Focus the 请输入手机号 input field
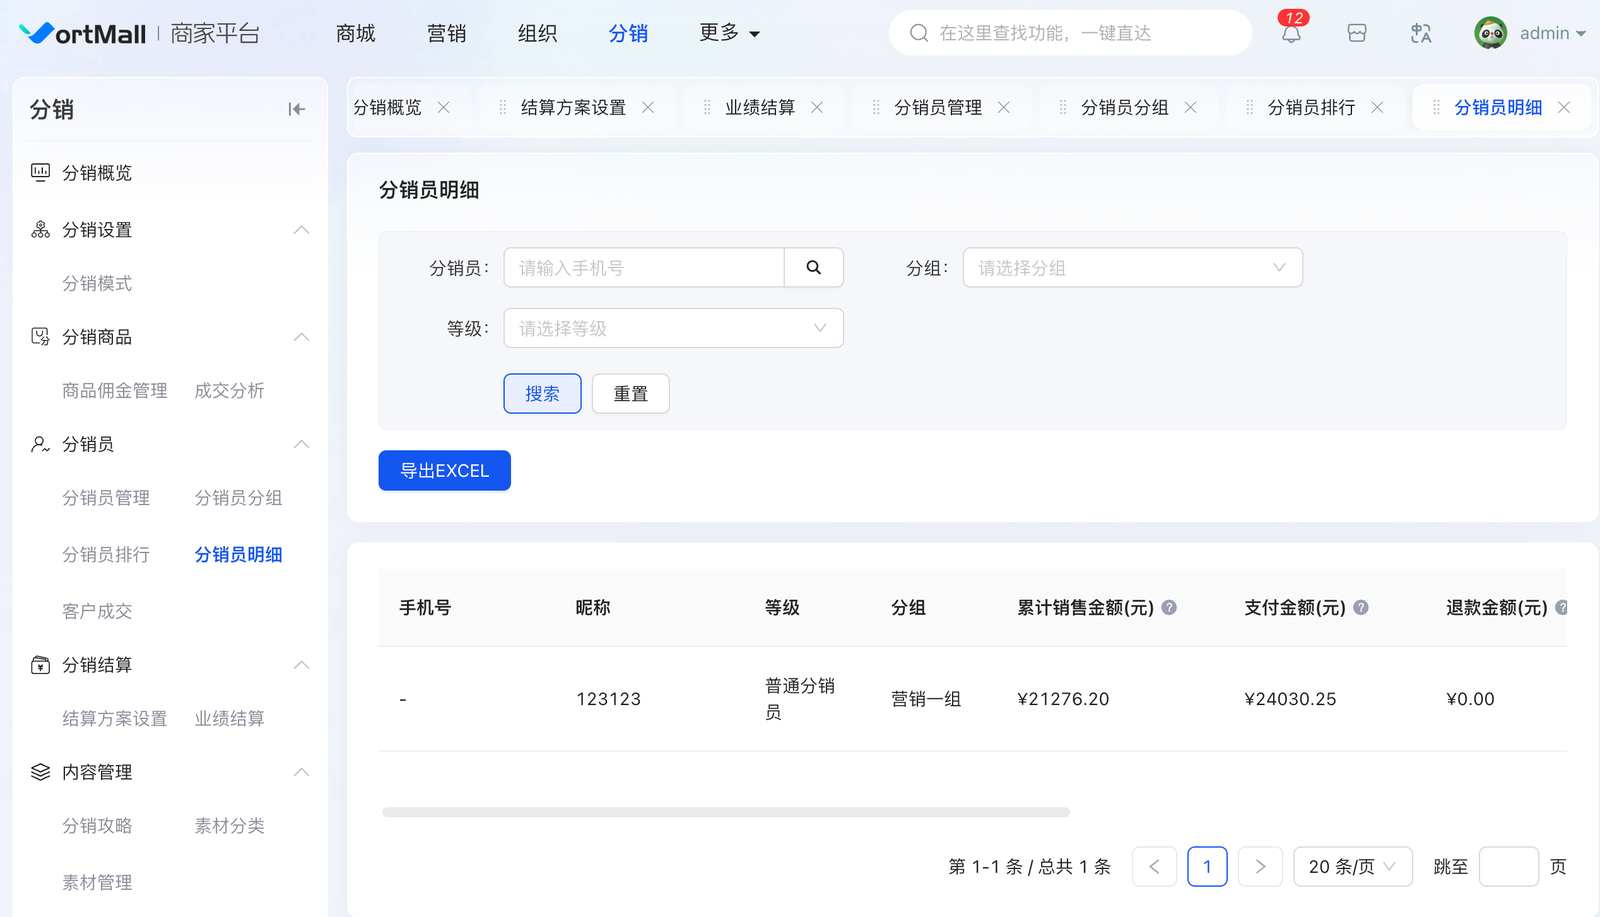 coord(644,268)
